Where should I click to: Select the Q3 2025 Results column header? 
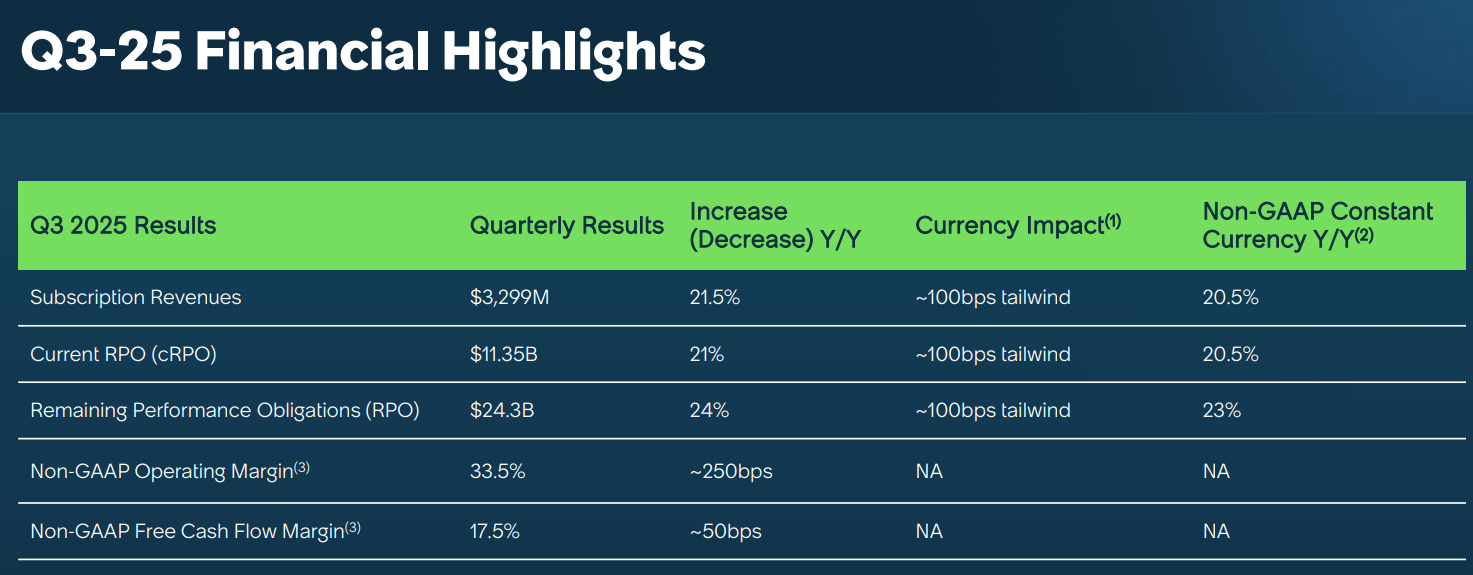pyautogui.click(x=123, y=226)
